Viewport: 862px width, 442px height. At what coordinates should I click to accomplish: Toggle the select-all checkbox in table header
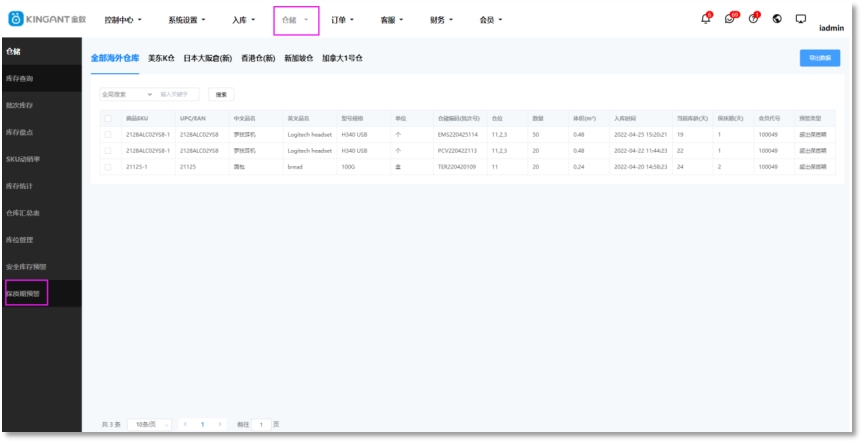108,118
